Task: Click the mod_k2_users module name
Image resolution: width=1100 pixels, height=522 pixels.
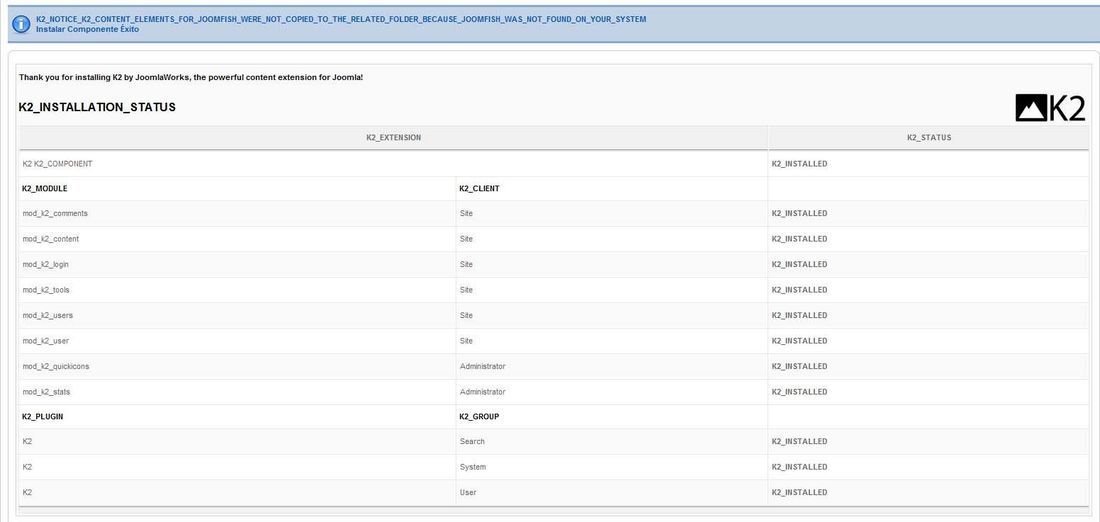Action: pyautogui.click(x=48, y=316)
